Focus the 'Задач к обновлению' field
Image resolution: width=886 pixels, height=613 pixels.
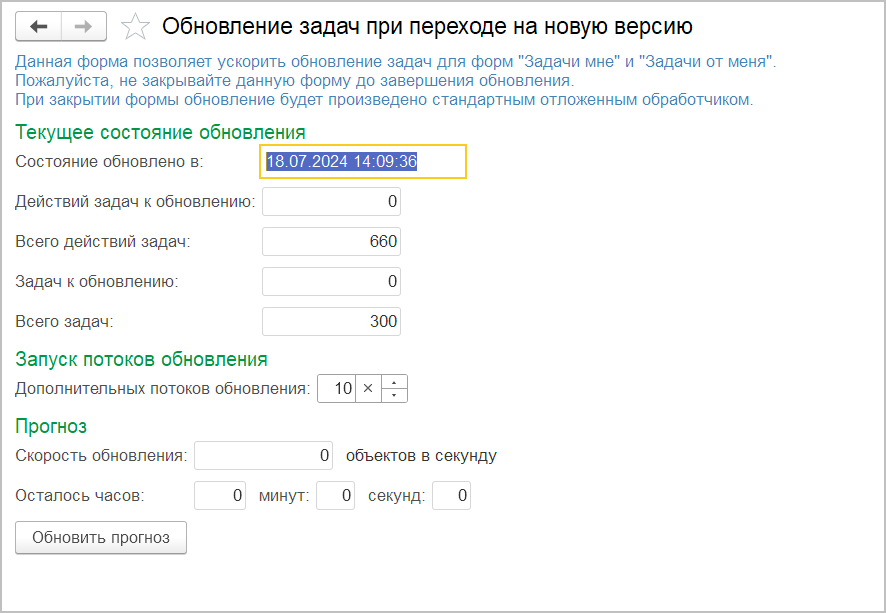pyautogui.click(x=331, y=282)
